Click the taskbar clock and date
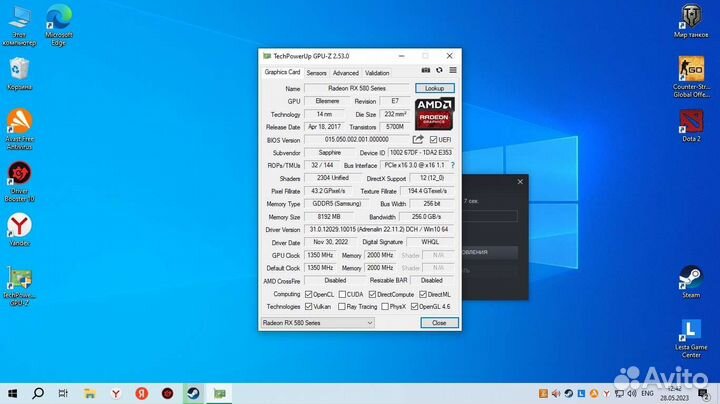This screenshot has height=404, width=720. click(675, 393)
